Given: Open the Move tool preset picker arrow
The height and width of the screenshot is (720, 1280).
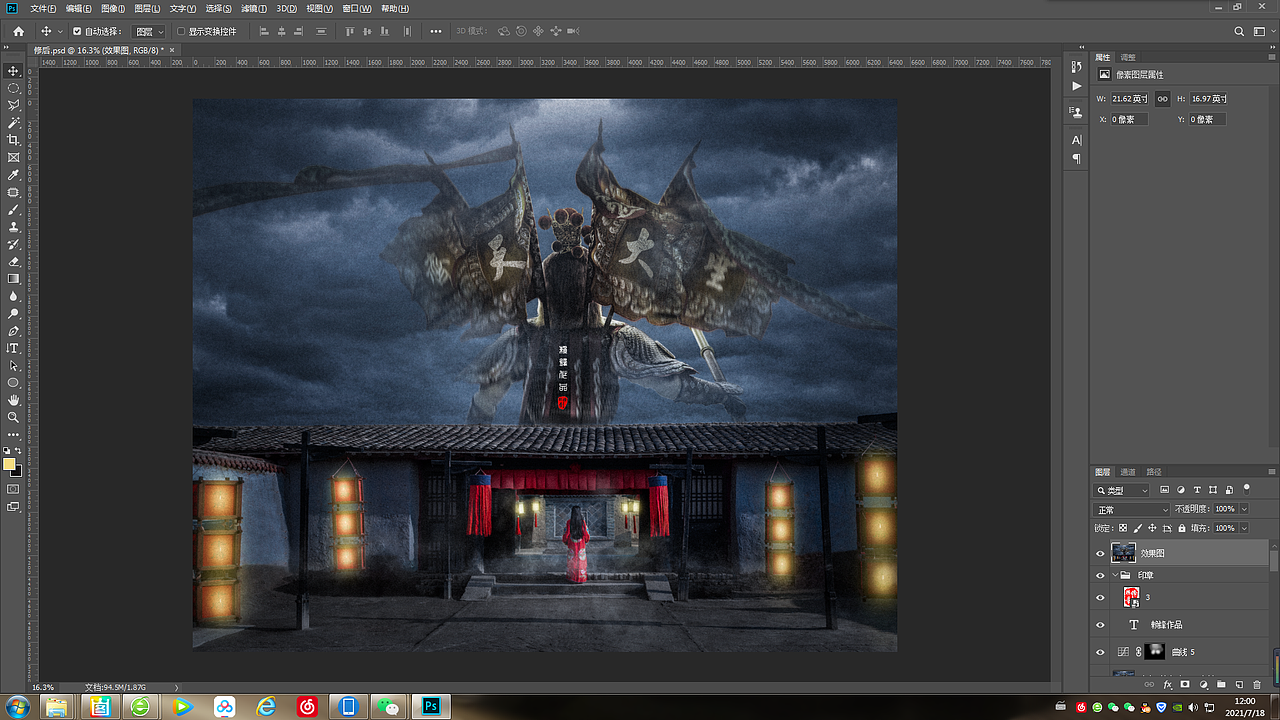Looking at the screenshot, I should [x=60, y=31].
